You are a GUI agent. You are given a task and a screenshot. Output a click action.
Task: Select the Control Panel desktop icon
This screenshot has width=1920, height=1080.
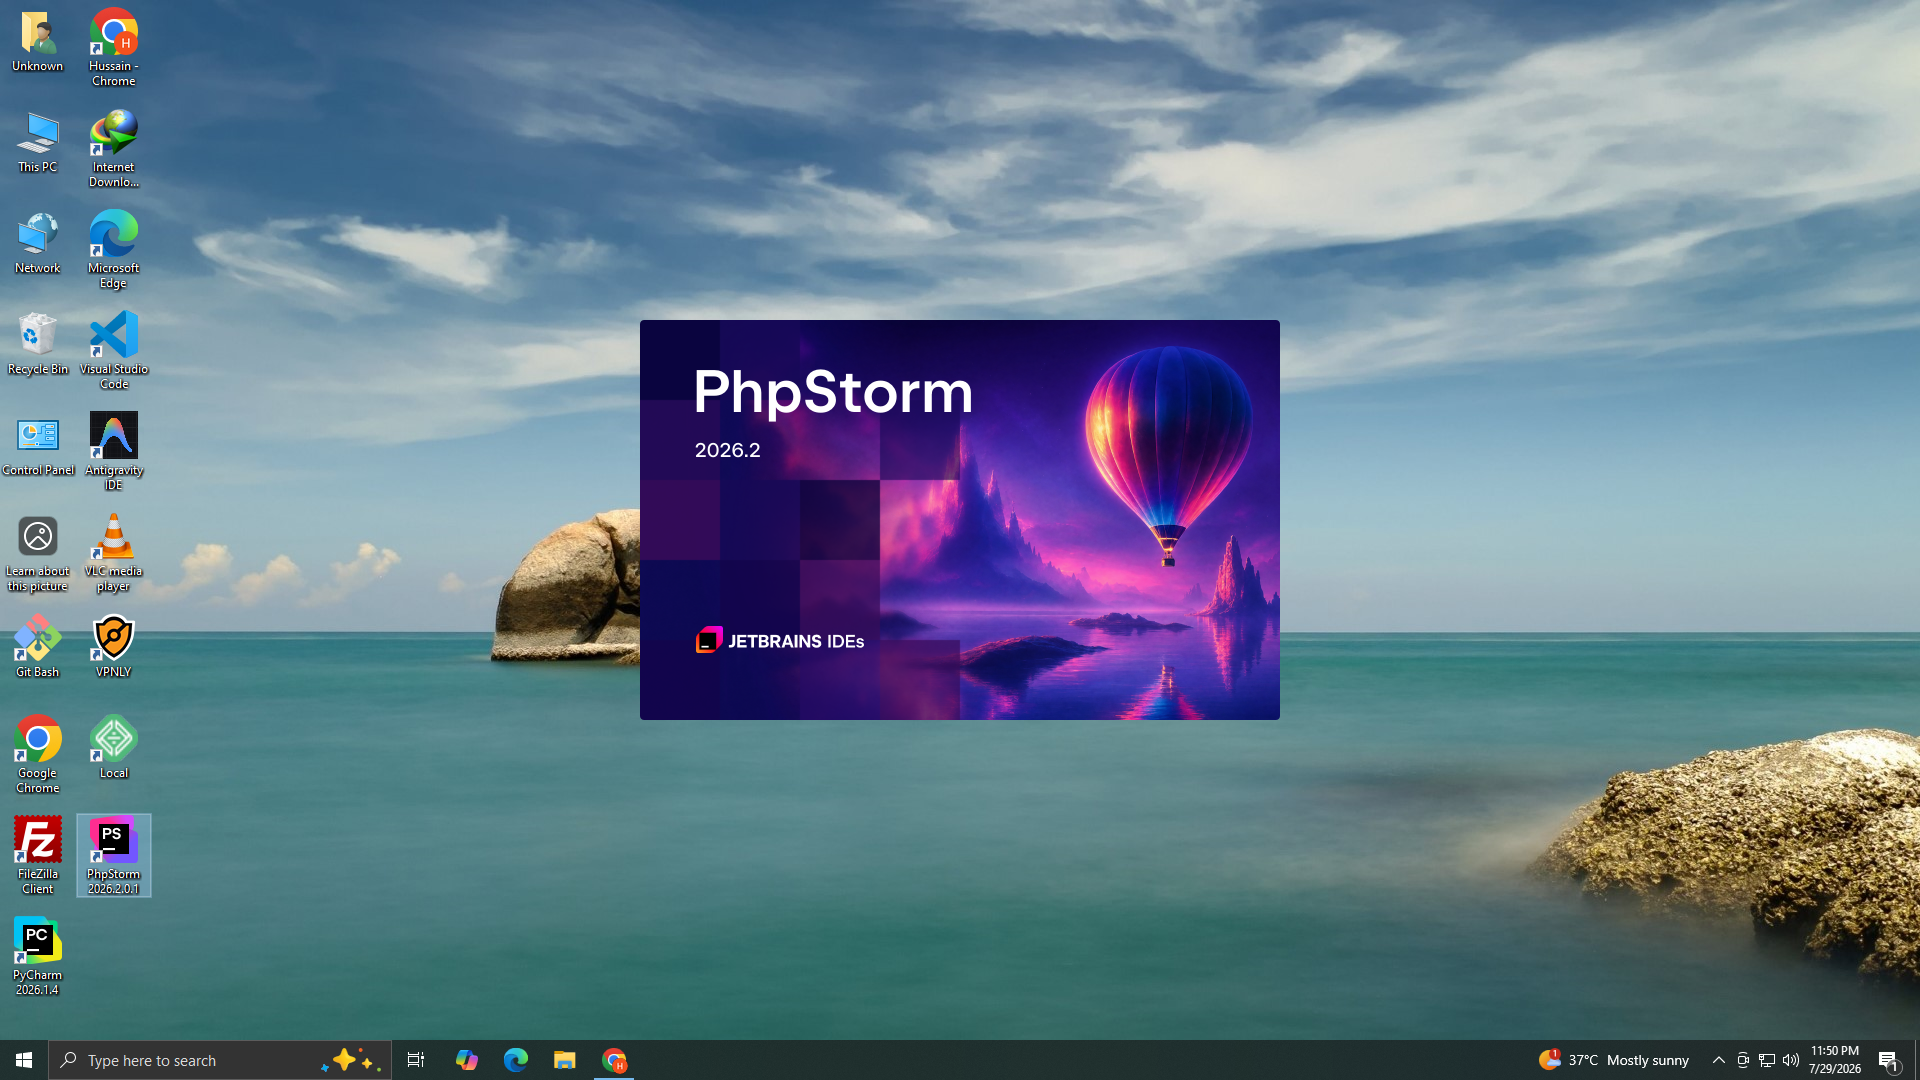coord(38,445)
